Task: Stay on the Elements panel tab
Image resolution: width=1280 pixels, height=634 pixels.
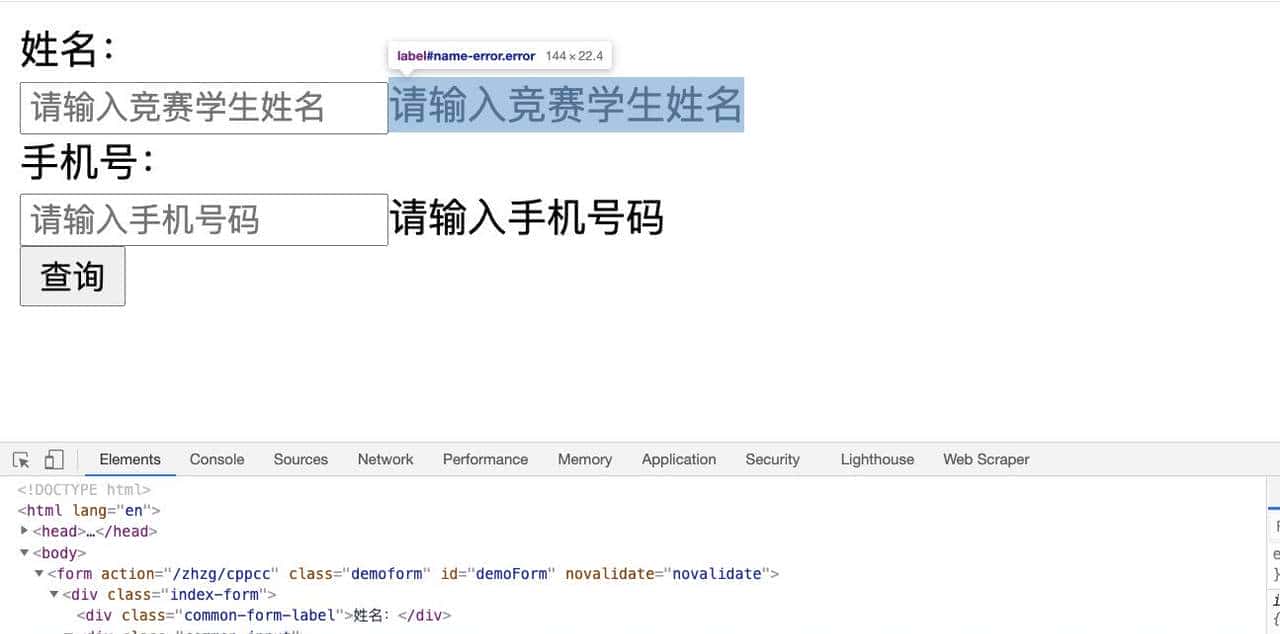Action: [129, 459]
